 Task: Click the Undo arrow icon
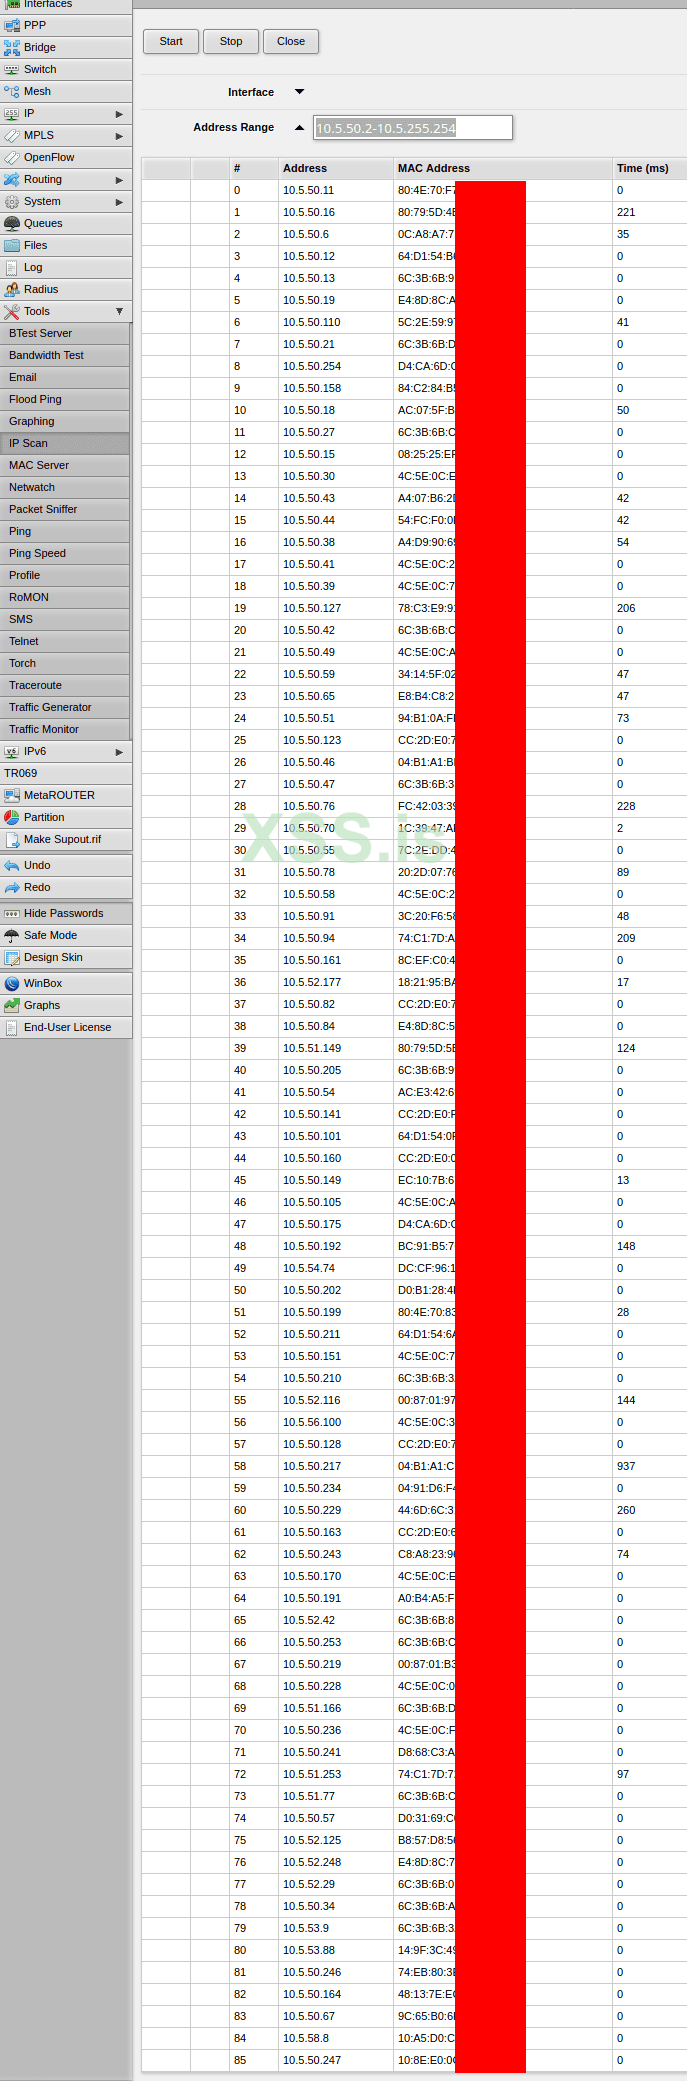point(12,865)
